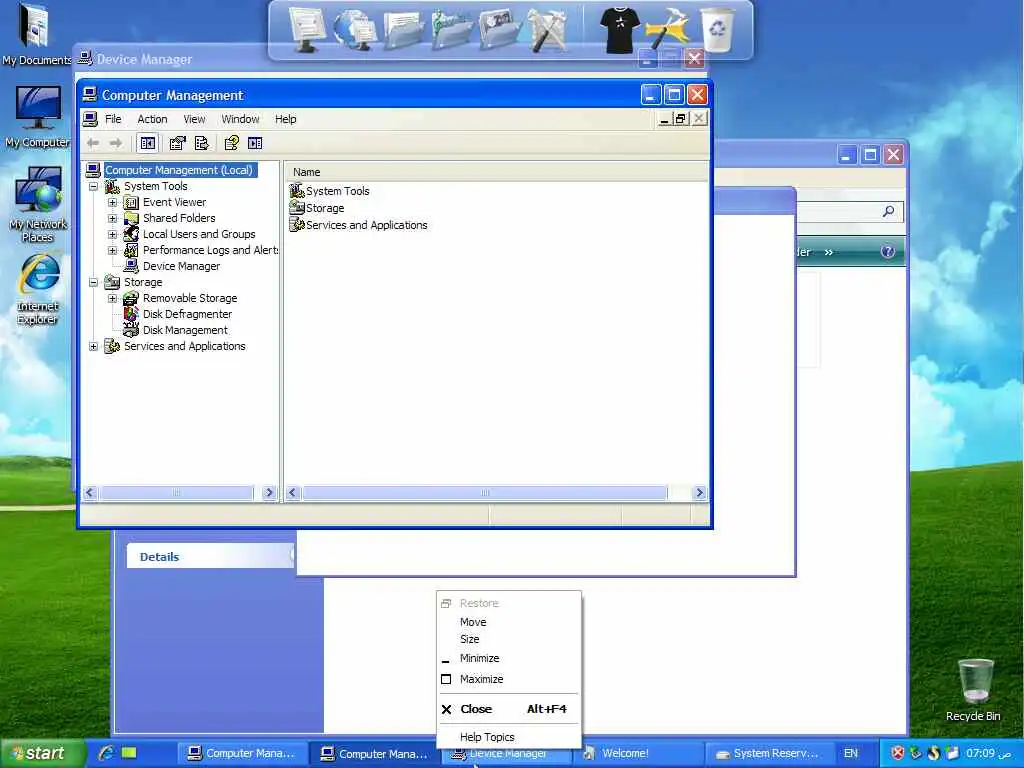Open Properties toolbar icon in Computer Management

tap(177, 143)
